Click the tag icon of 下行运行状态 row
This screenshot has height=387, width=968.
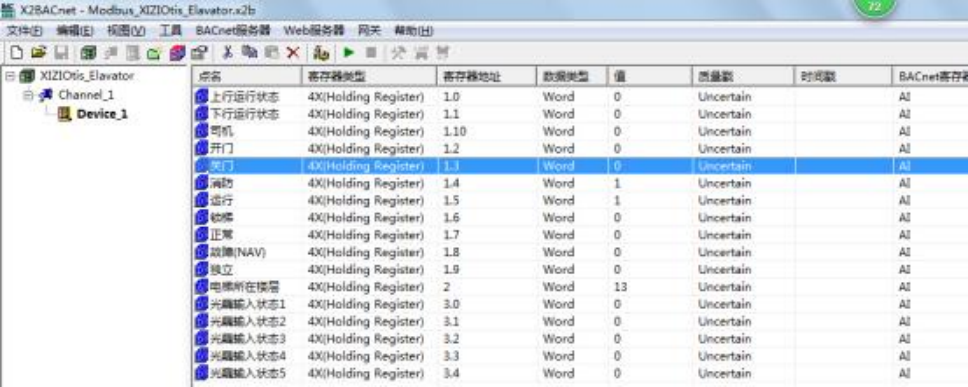(202, 114)
